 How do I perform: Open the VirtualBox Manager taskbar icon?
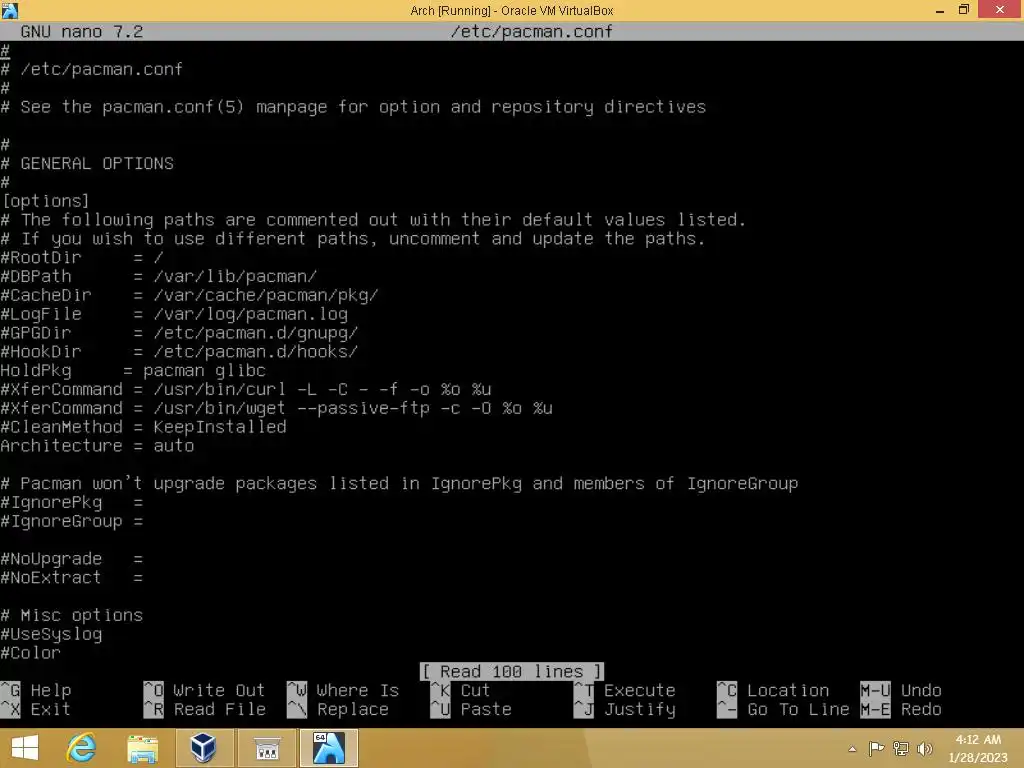coord(203,748)
